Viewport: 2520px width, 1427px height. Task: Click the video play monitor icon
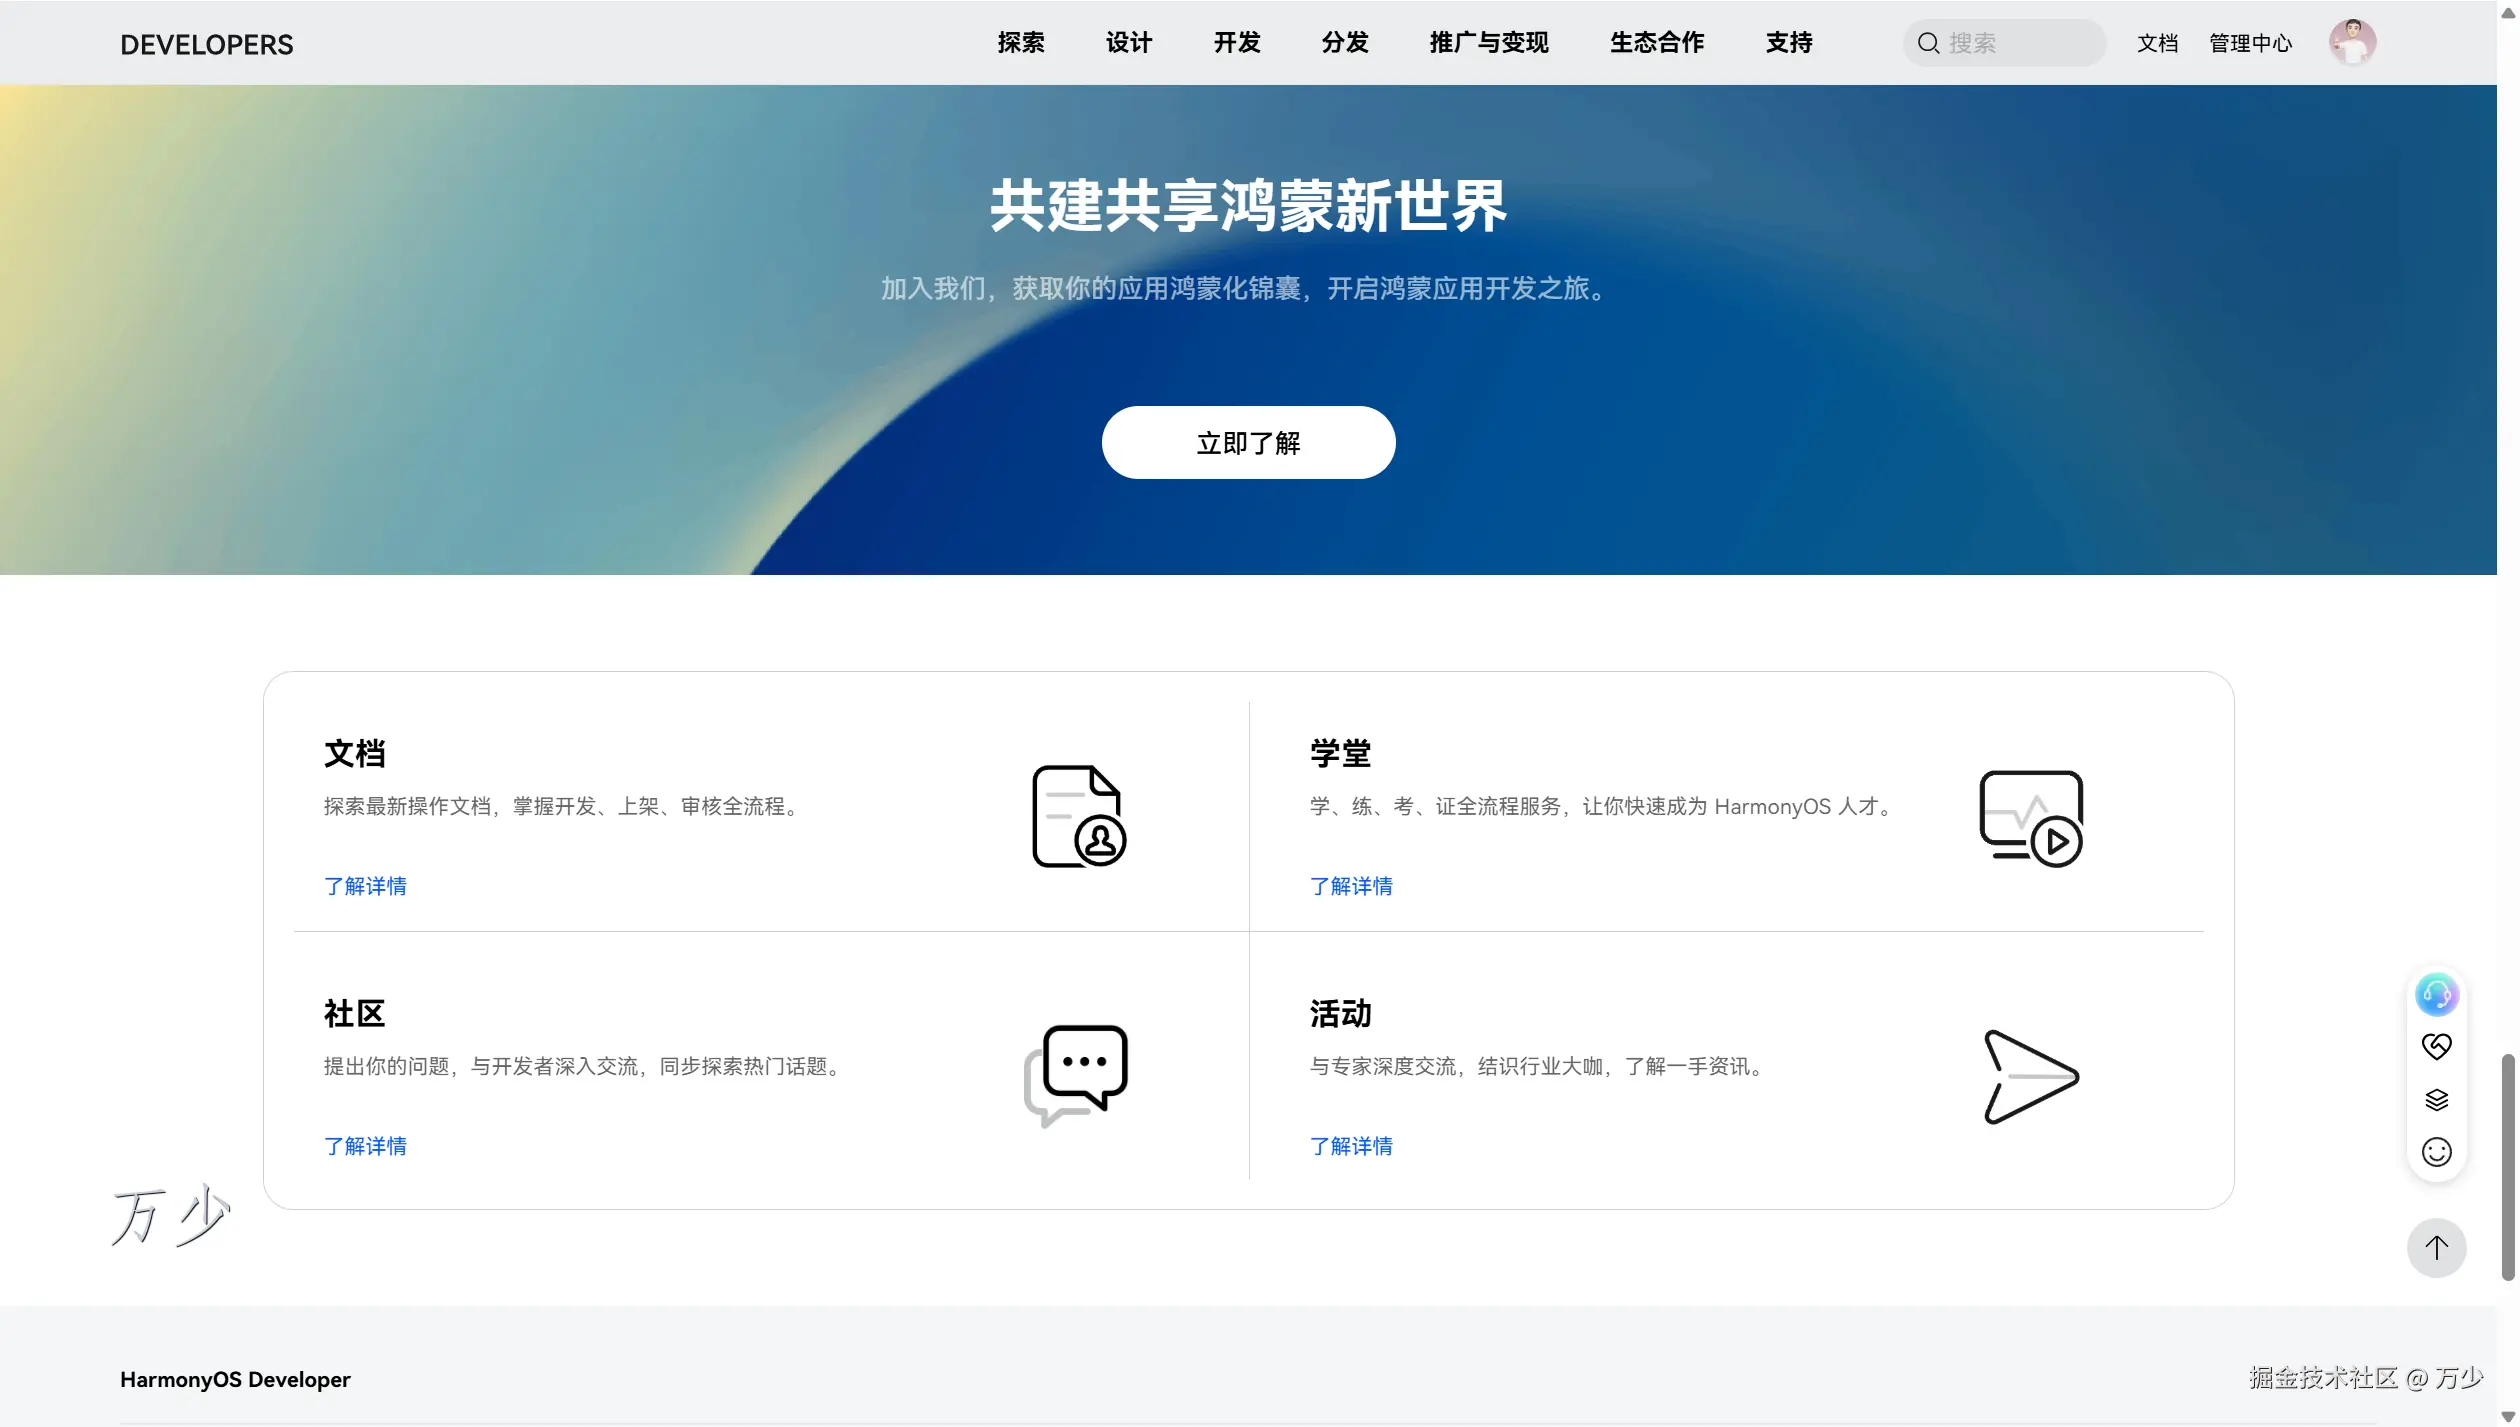pos(2031,818)
